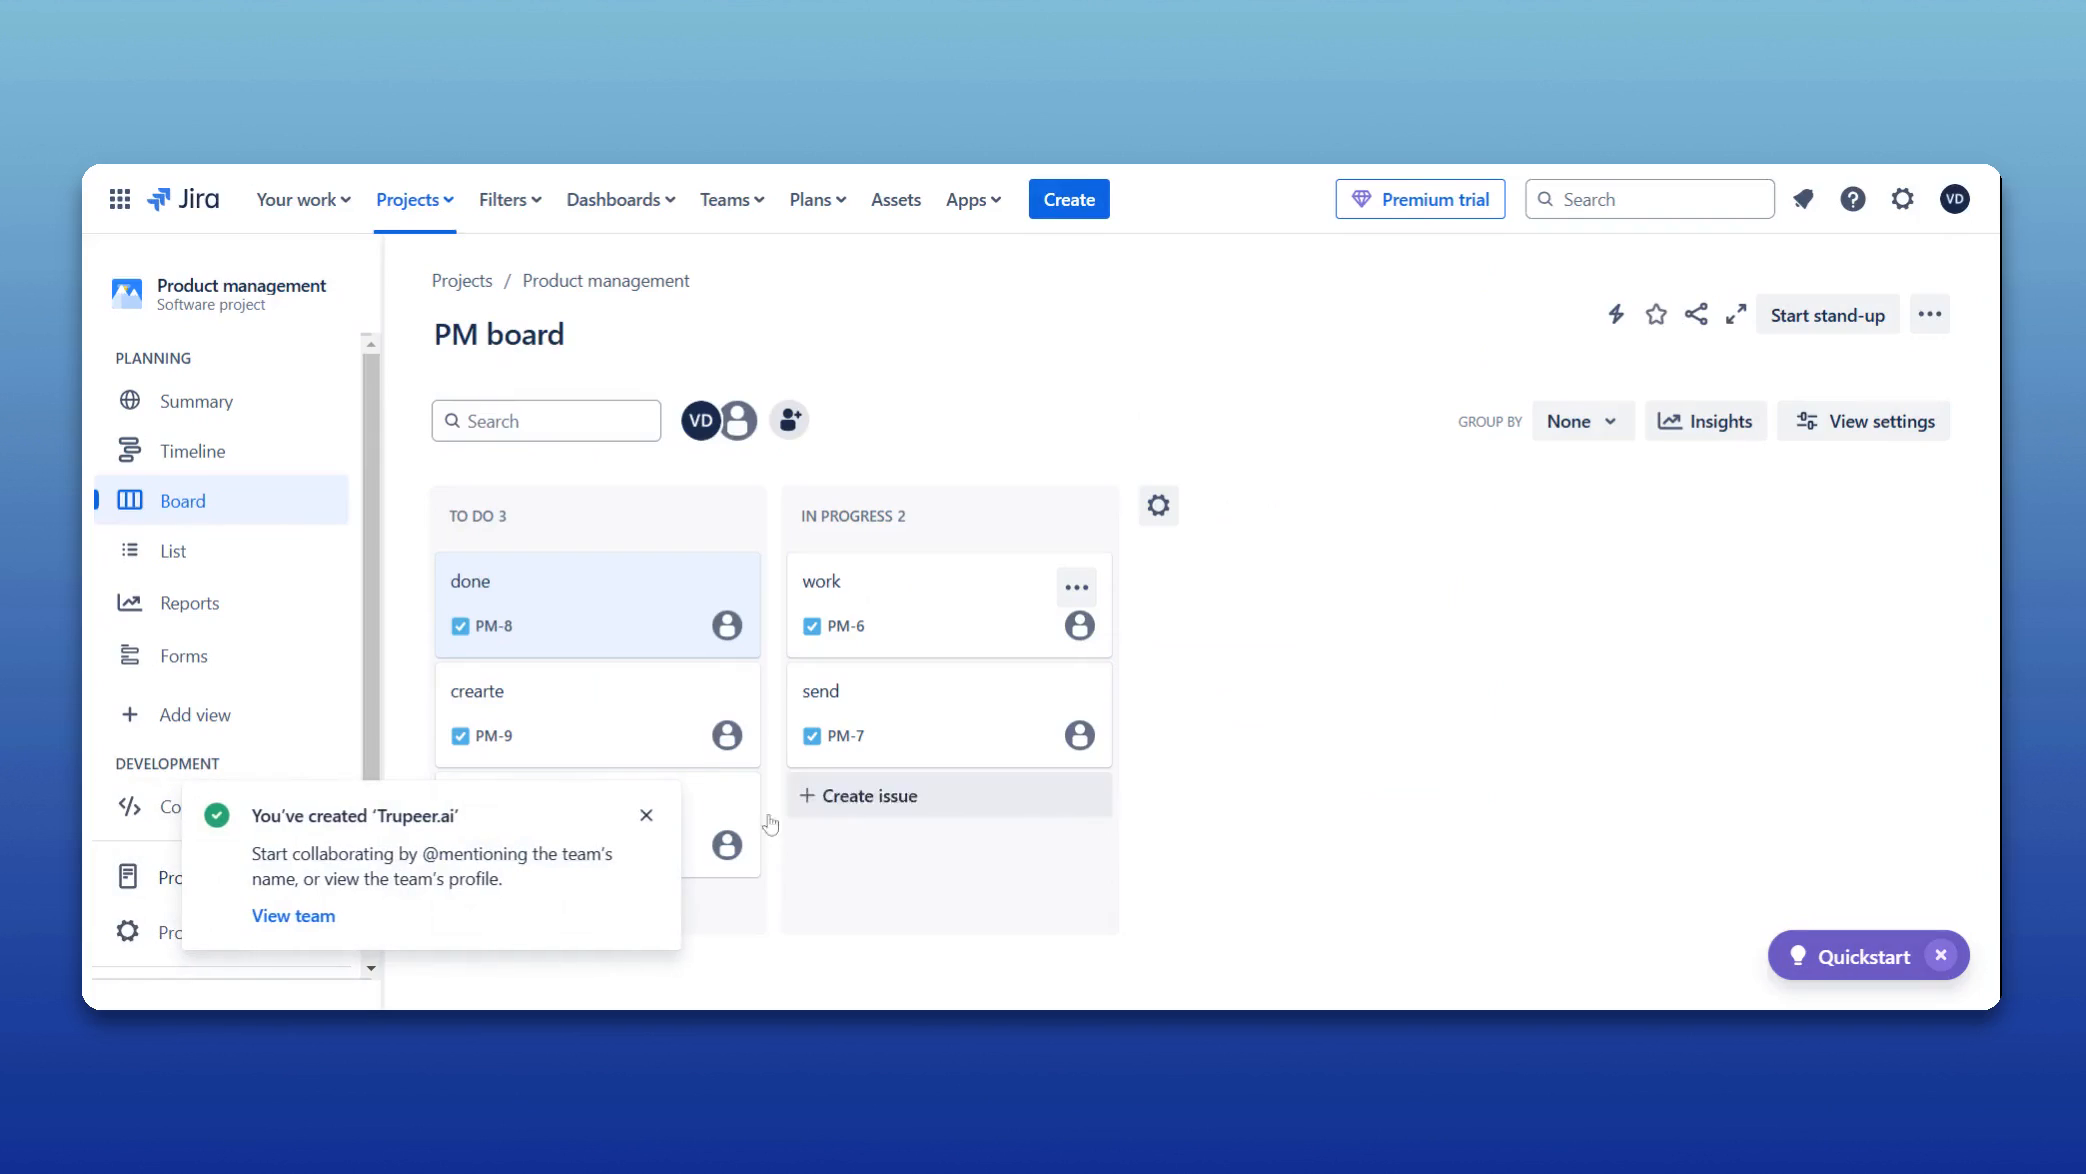2086x1174 pixels.
Task: Open the board column settings gear
Action: click(x=1158, y=505)
